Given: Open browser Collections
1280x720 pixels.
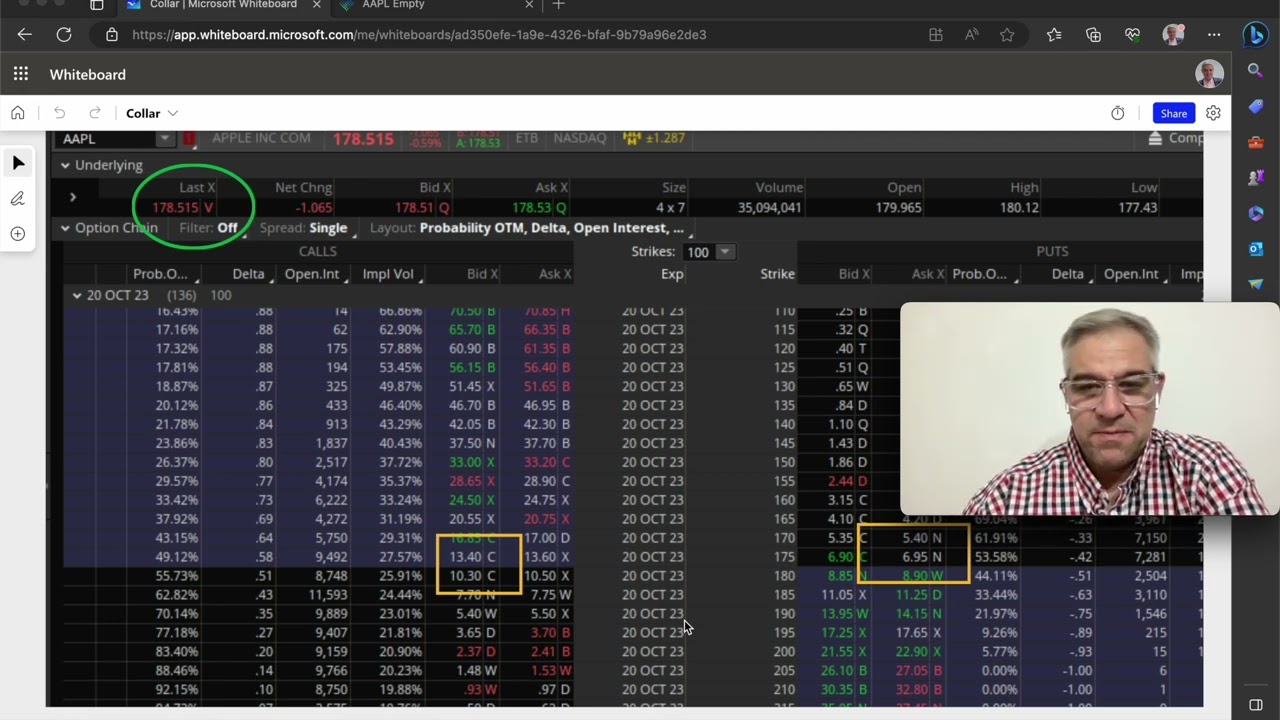Looking at the screenshot, I should coord(1093,35).
